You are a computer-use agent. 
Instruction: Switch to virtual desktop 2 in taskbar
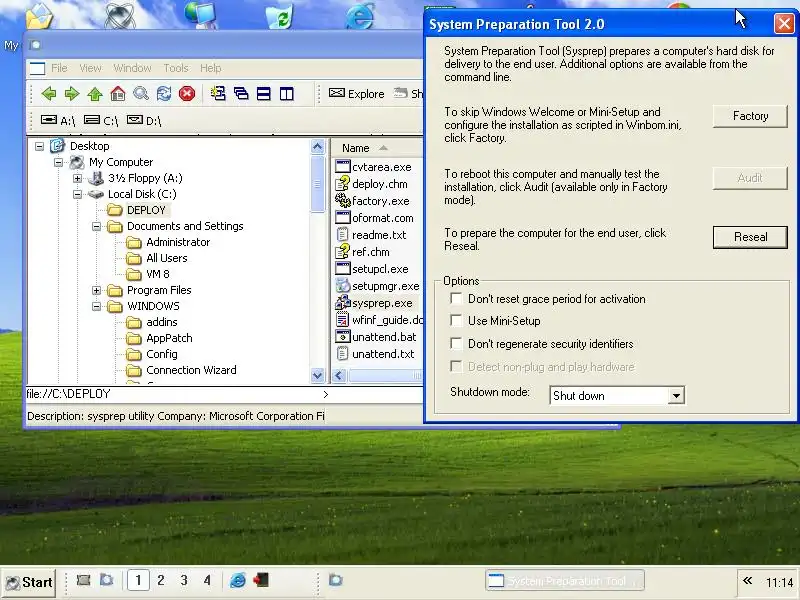pyautogui.click(x=161, y=580)
